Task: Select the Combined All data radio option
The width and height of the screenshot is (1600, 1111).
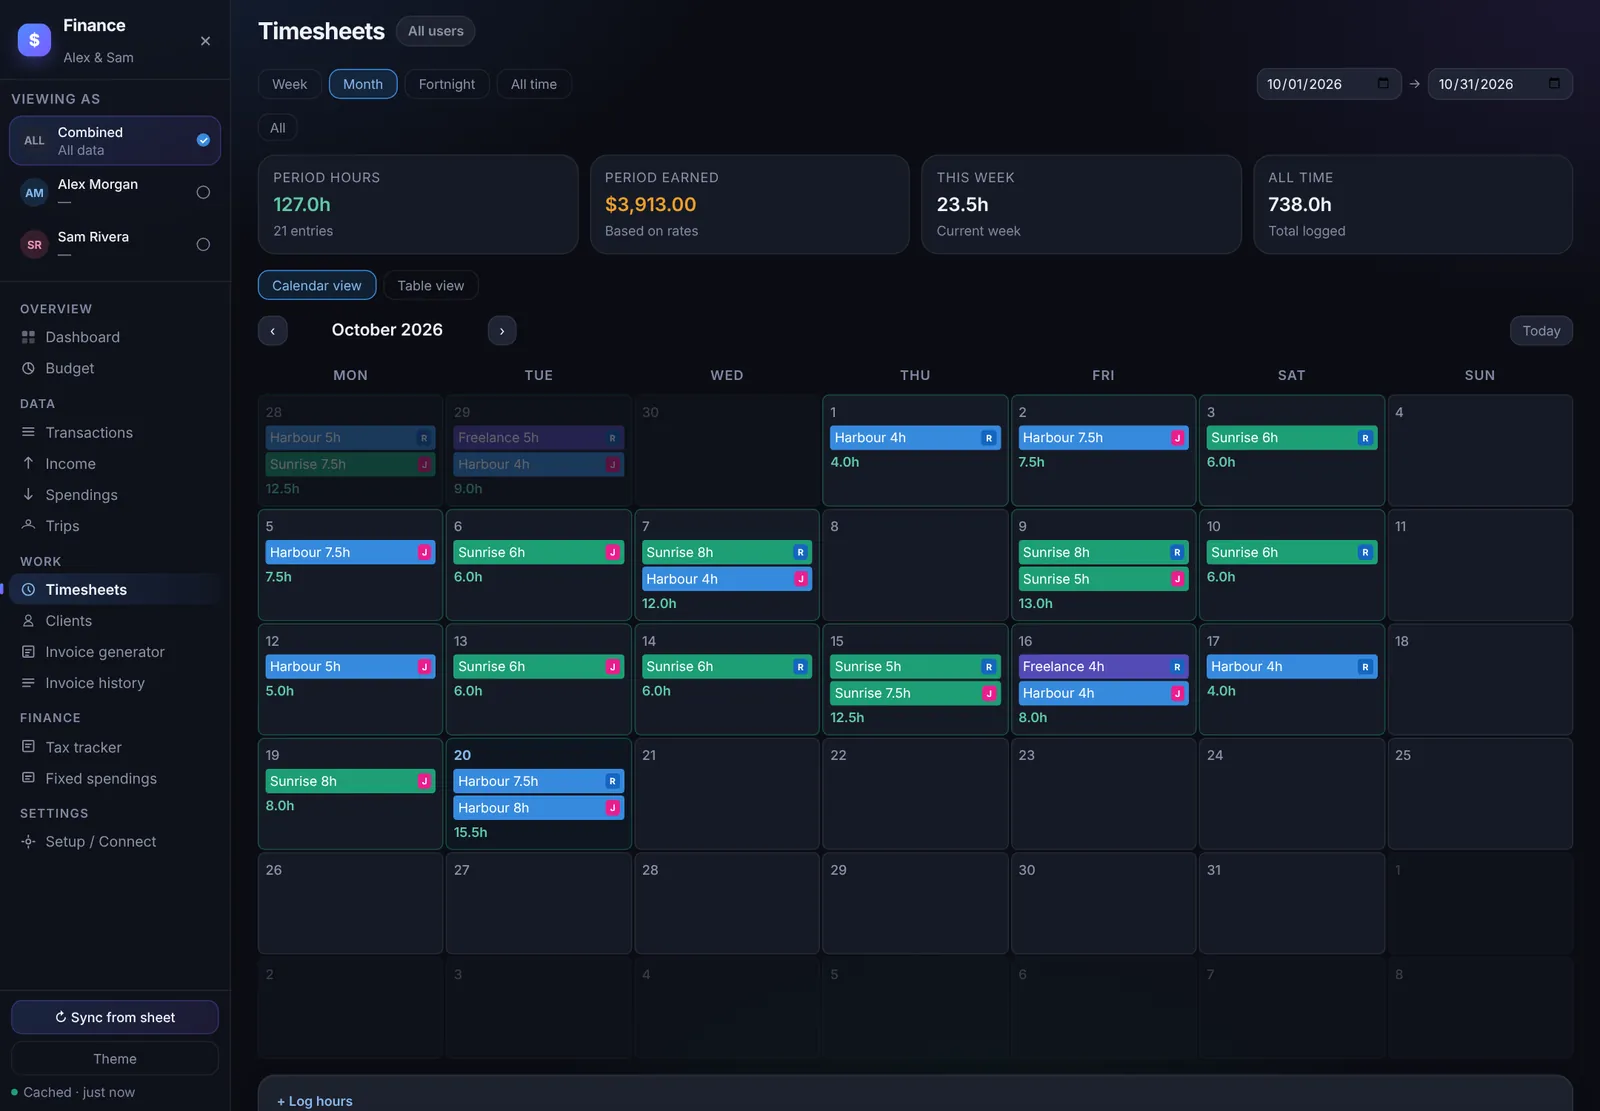Action: point(203,140)
